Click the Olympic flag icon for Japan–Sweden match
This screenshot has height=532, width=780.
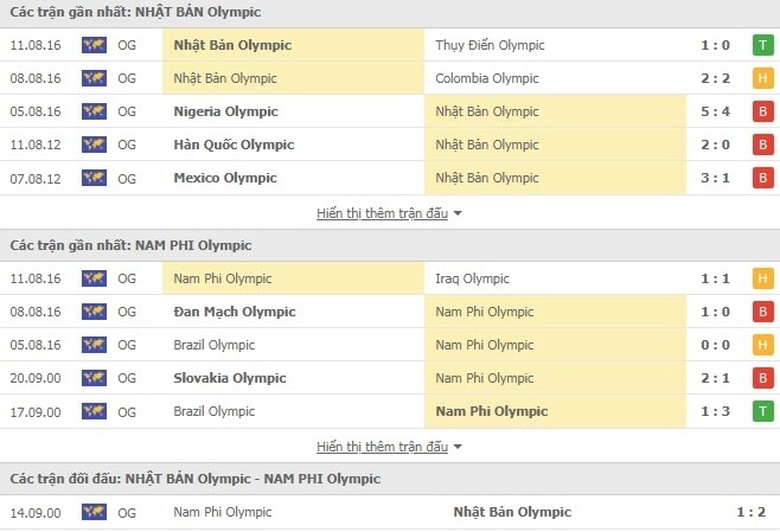point(94,45)
